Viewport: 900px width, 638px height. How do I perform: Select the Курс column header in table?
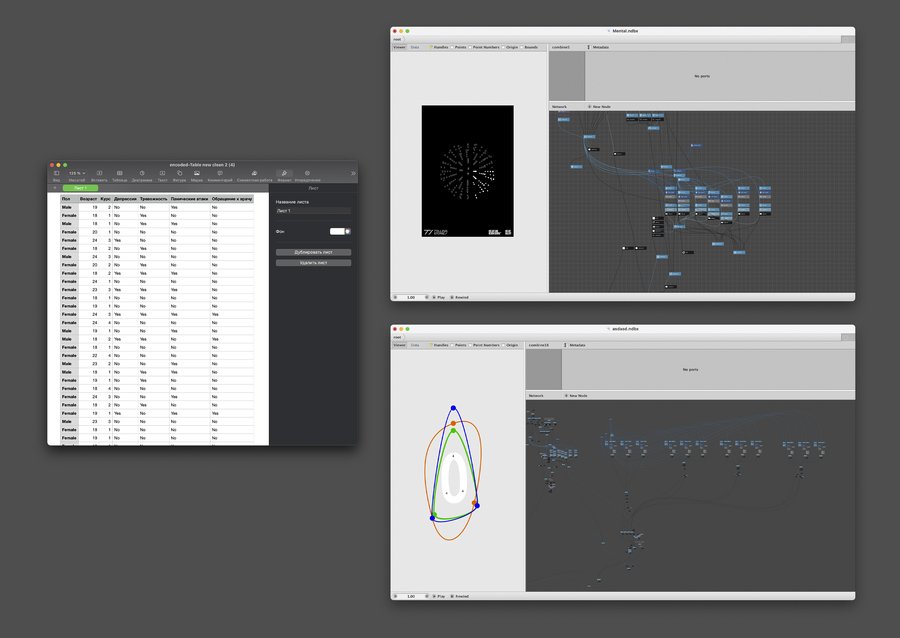[106, 199]
